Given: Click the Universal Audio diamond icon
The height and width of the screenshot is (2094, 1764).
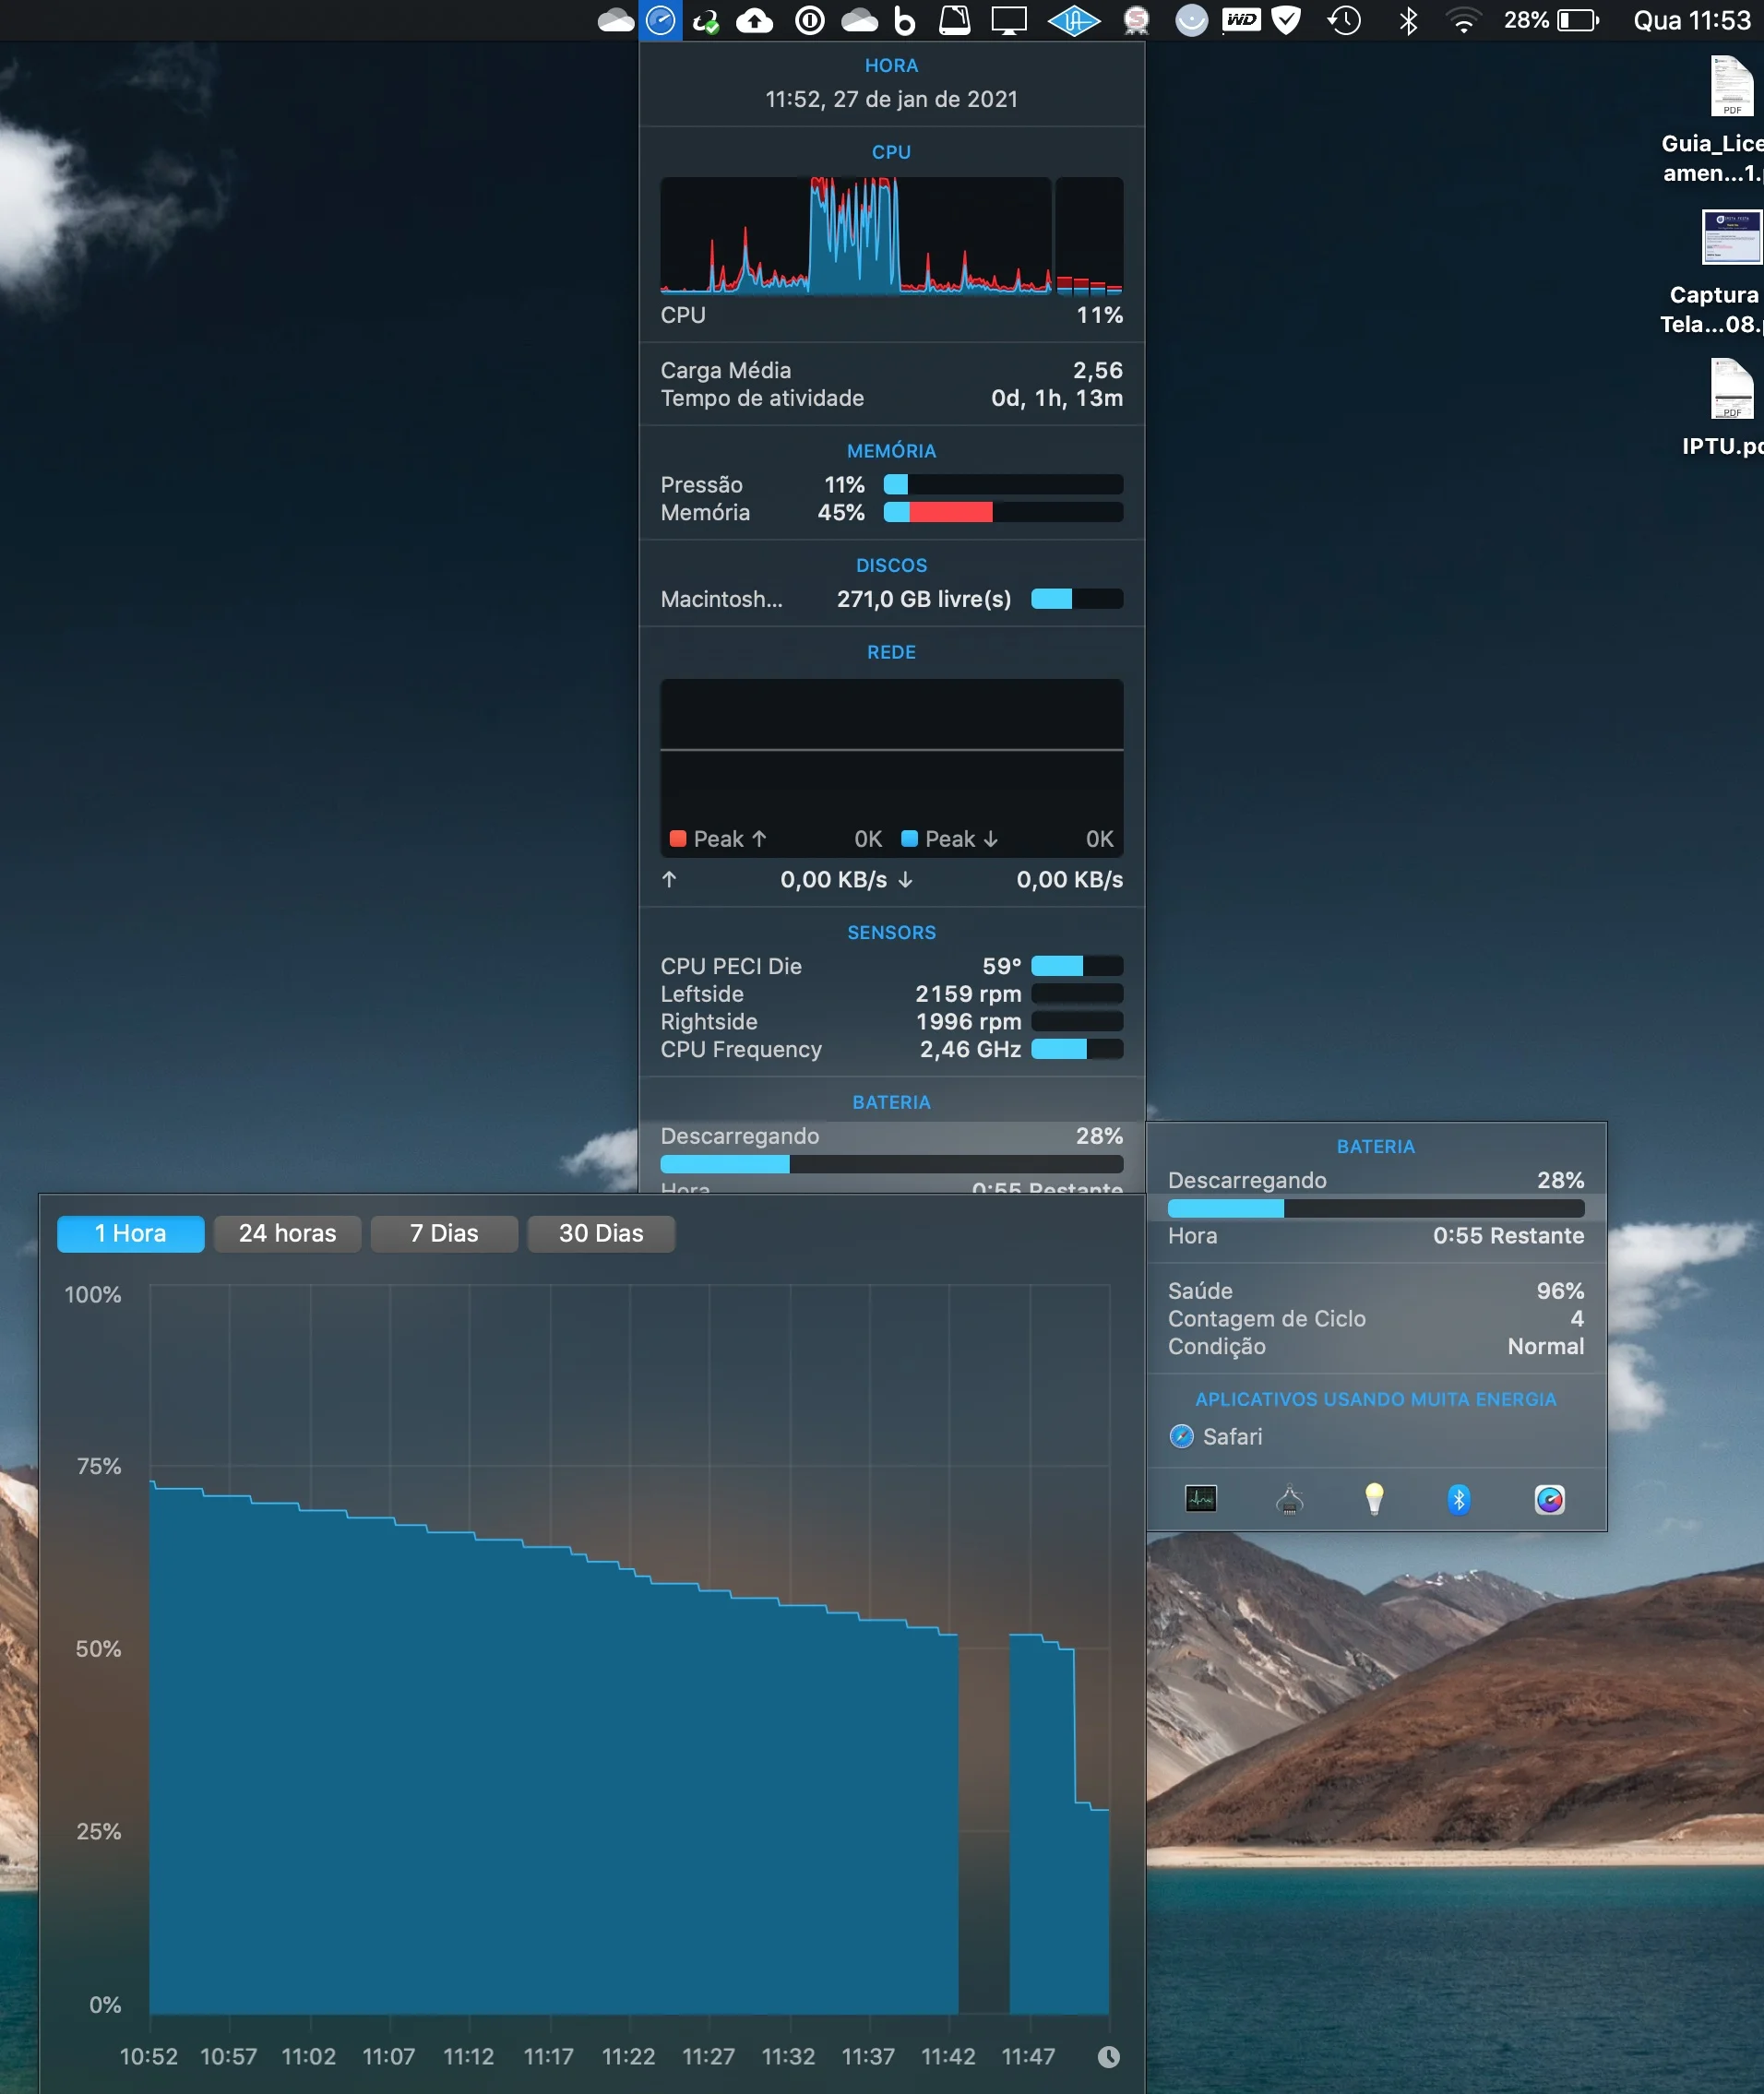Looking at the screenshot, I should (x=1074, y=20).
